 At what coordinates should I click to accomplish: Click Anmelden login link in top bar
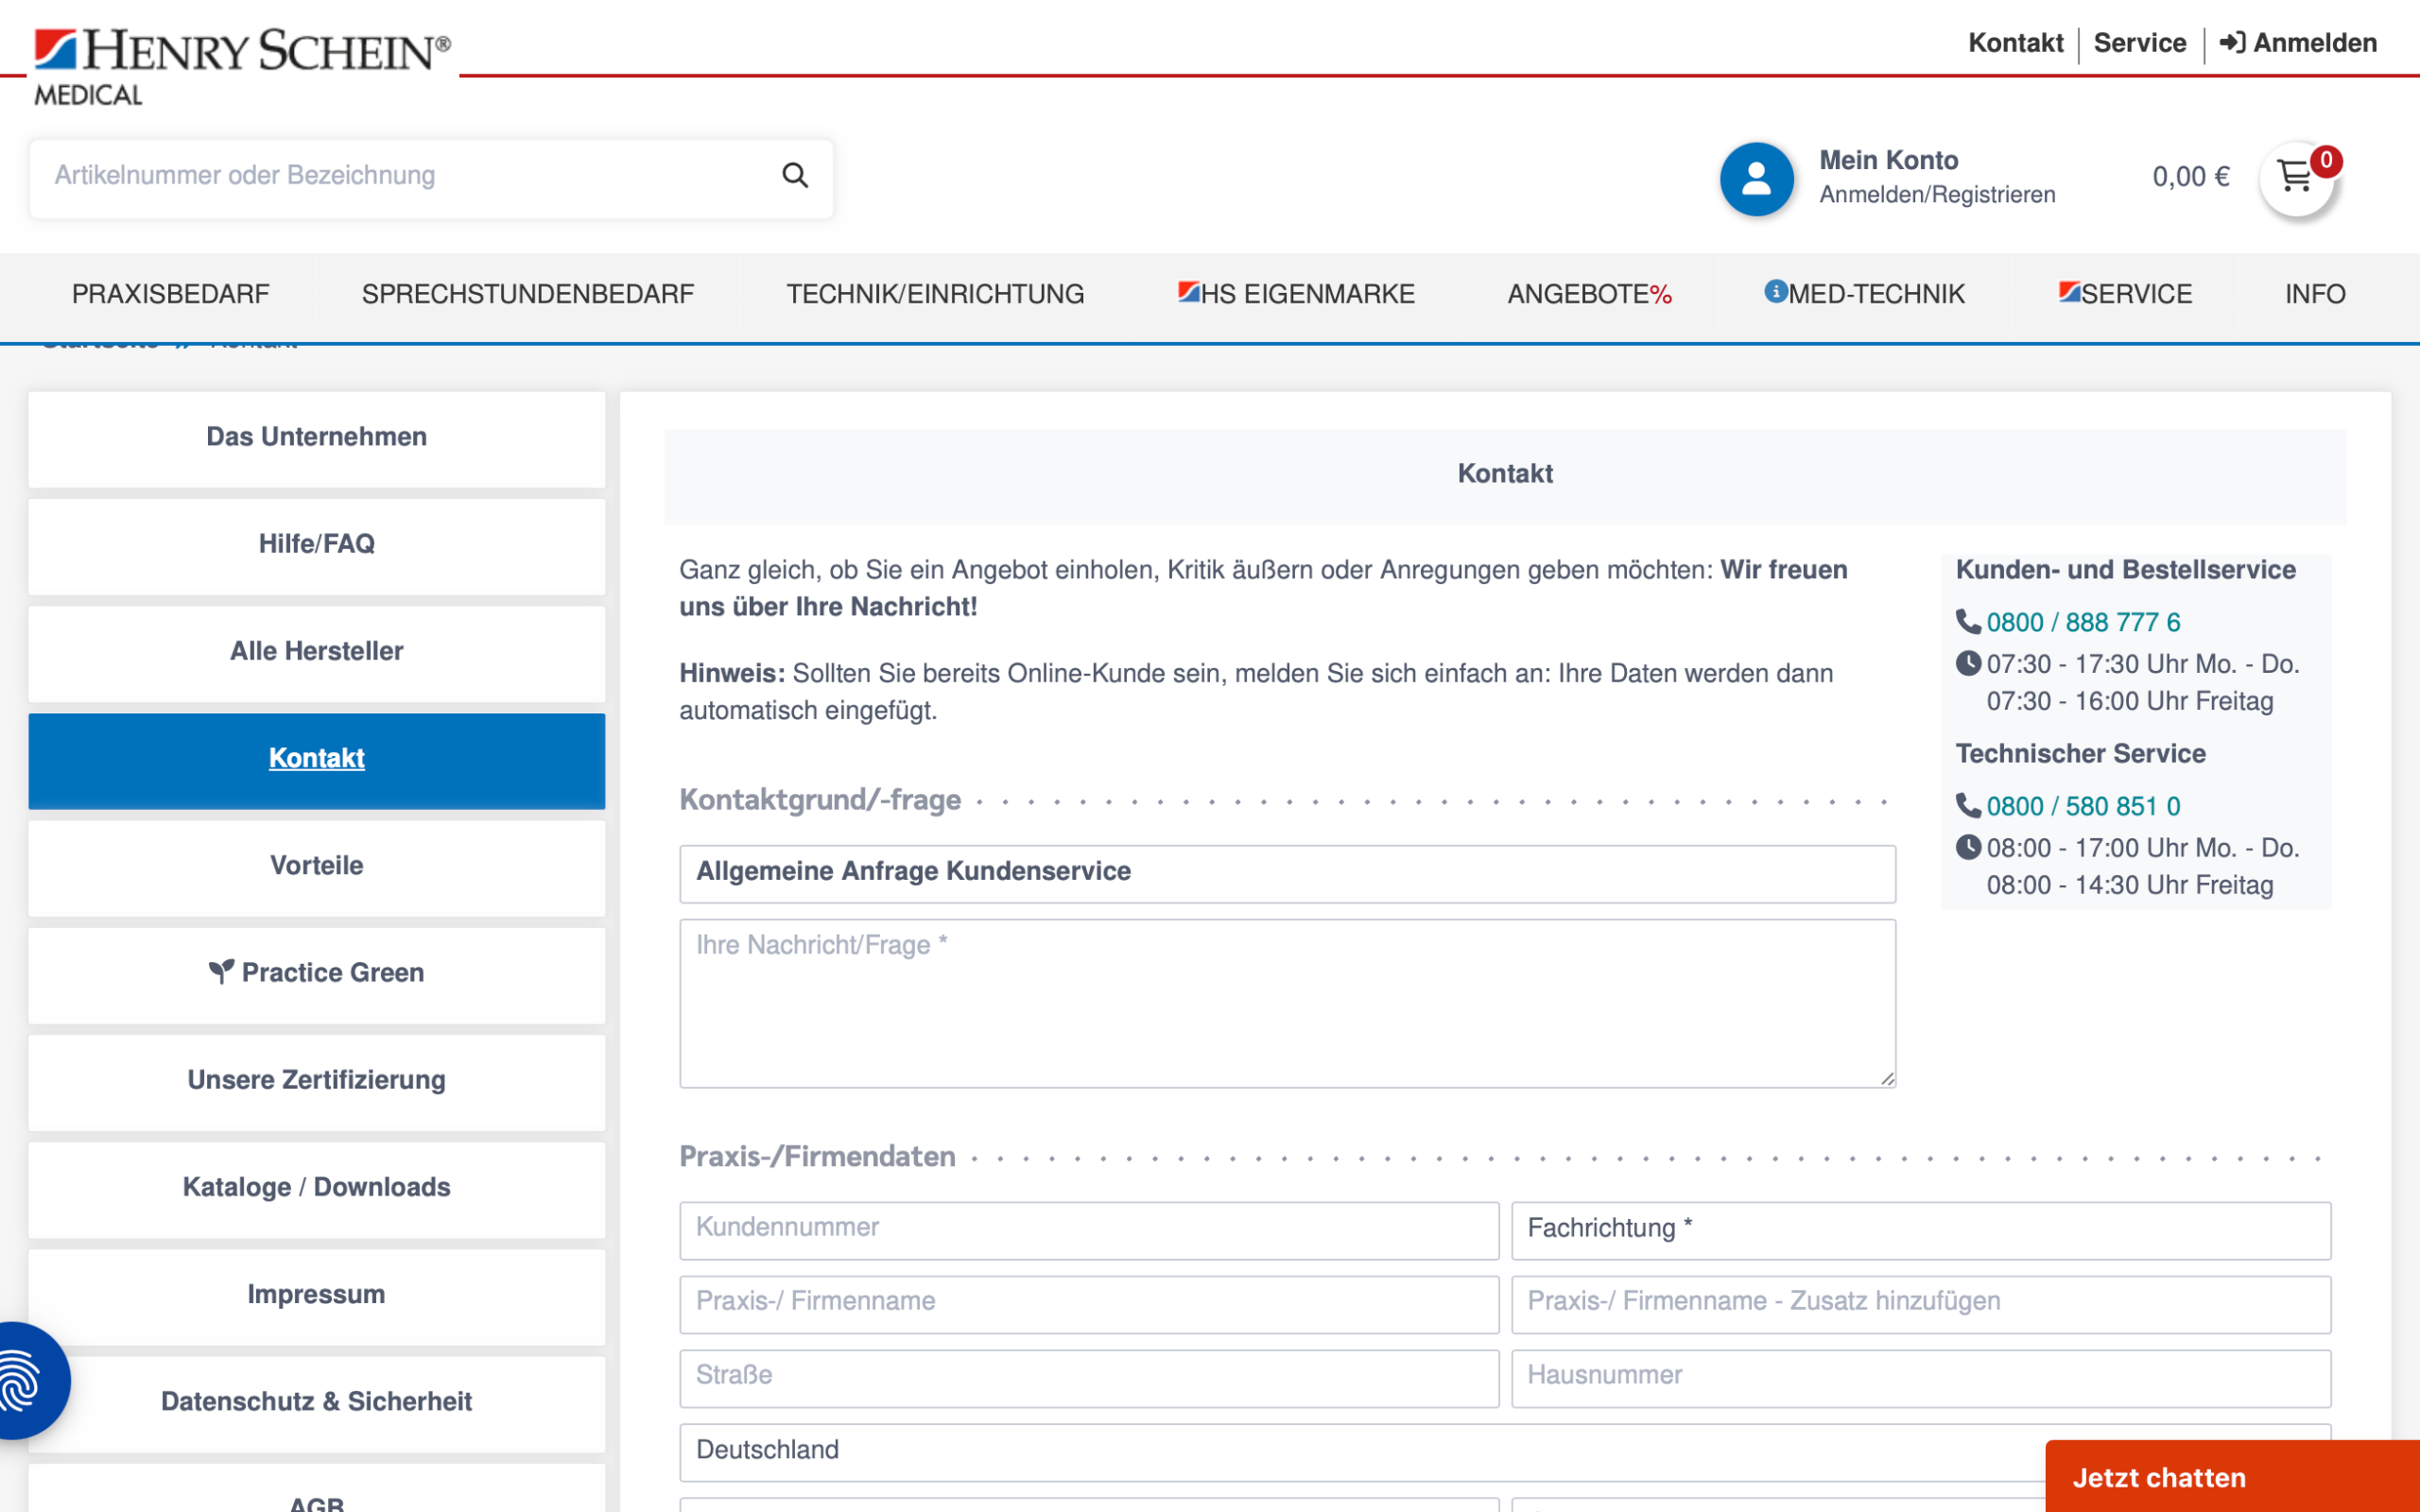[x=2298, y=43]
